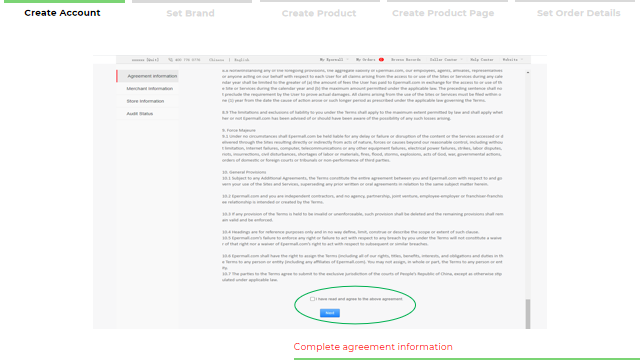This screenshot has width=640, height=360.
Task: Open the Create Product step
Action: click(x=319, y=13)
